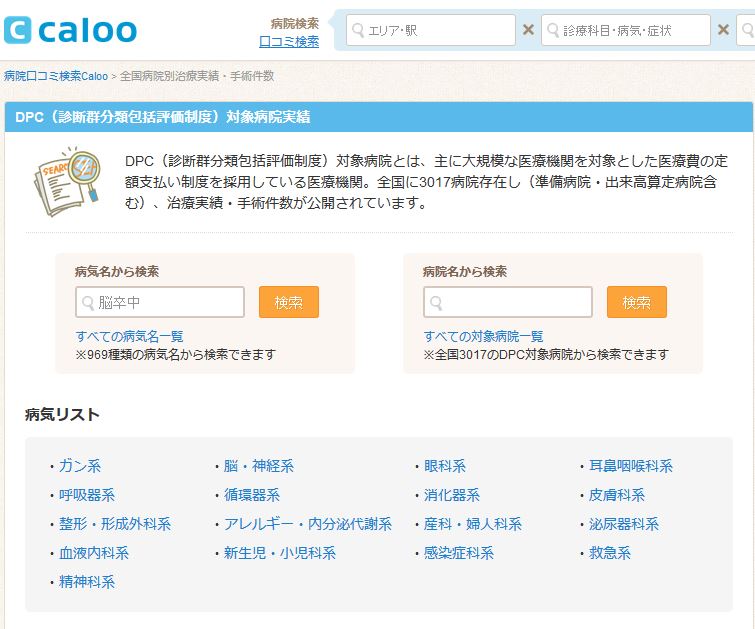Click the Caloo logo
Image resolution: width=755 pixels, height=629 pixels.
[x=70, y=30]
